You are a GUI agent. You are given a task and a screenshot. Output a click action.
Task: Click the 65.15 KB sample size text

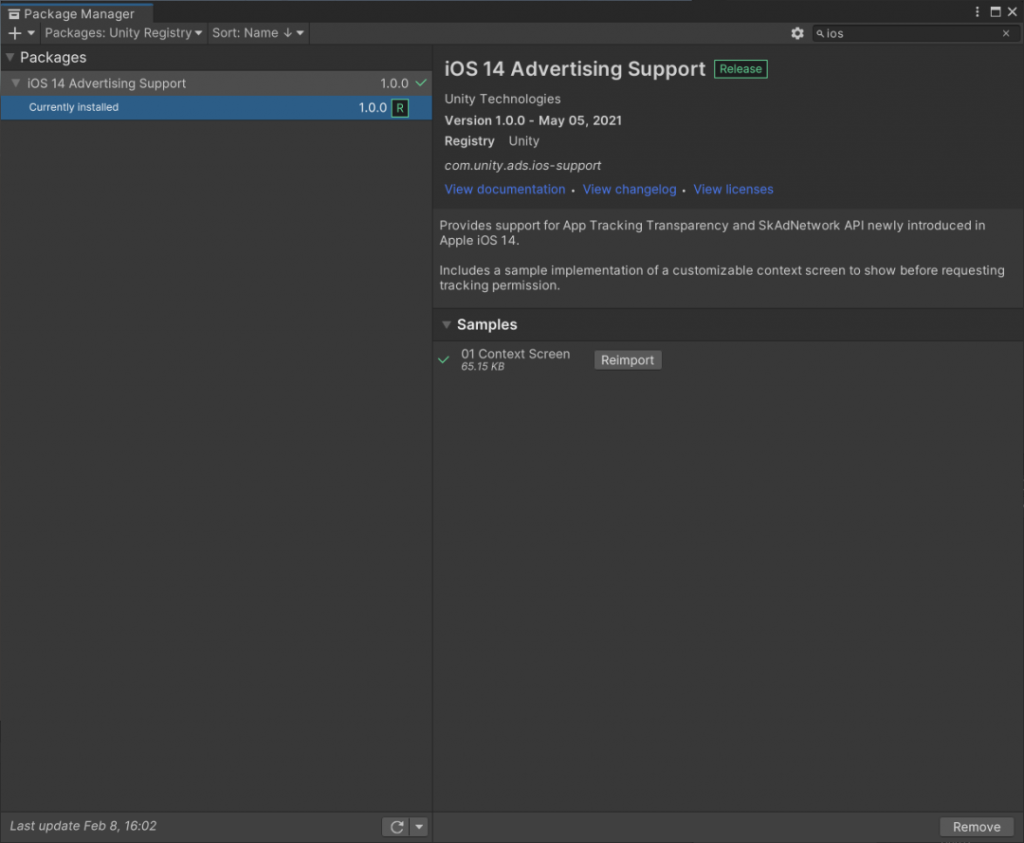pyautogui.click(x=483, y=367)
